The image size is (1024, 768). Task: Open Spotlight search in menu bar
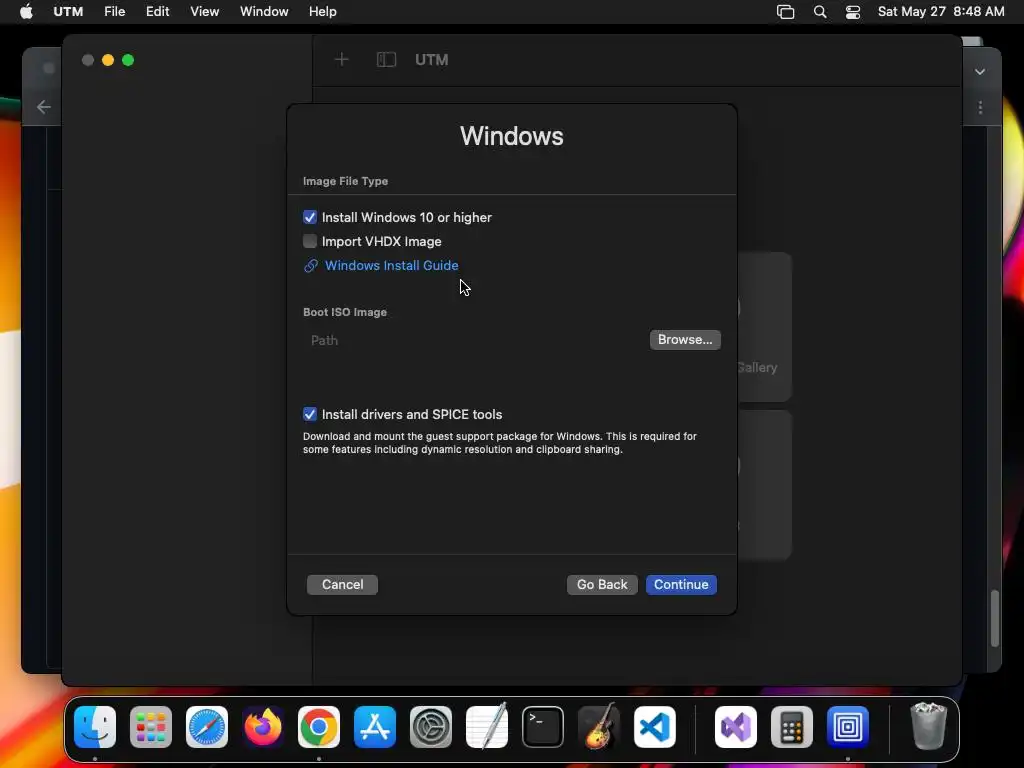[x=820, y=12]
